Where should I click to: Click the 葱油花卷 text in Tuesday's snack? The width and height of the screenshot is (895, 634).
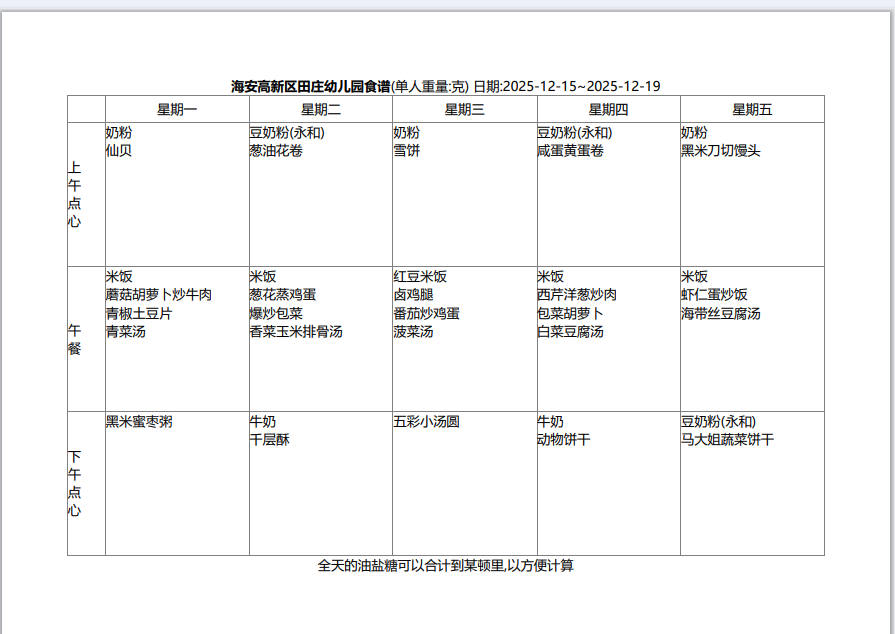click(281, 152)
